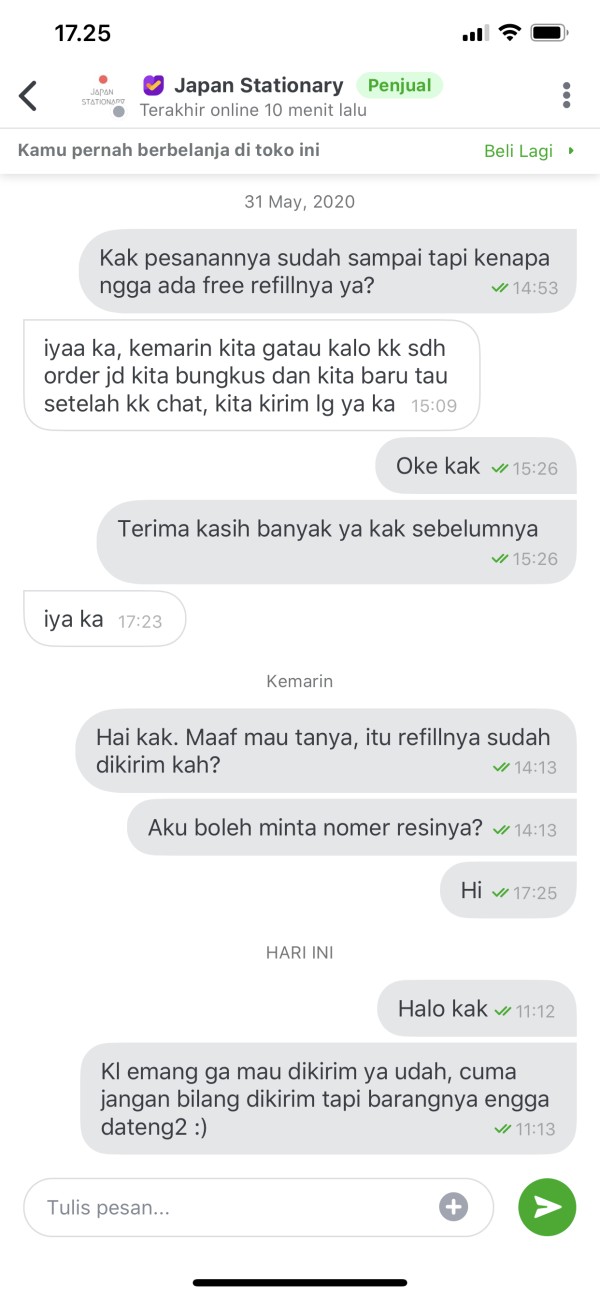The width and height of the screenshot is (600, 1298).
Task: Tap the Wi-Fi status bar icon
Action: [510, 33]
